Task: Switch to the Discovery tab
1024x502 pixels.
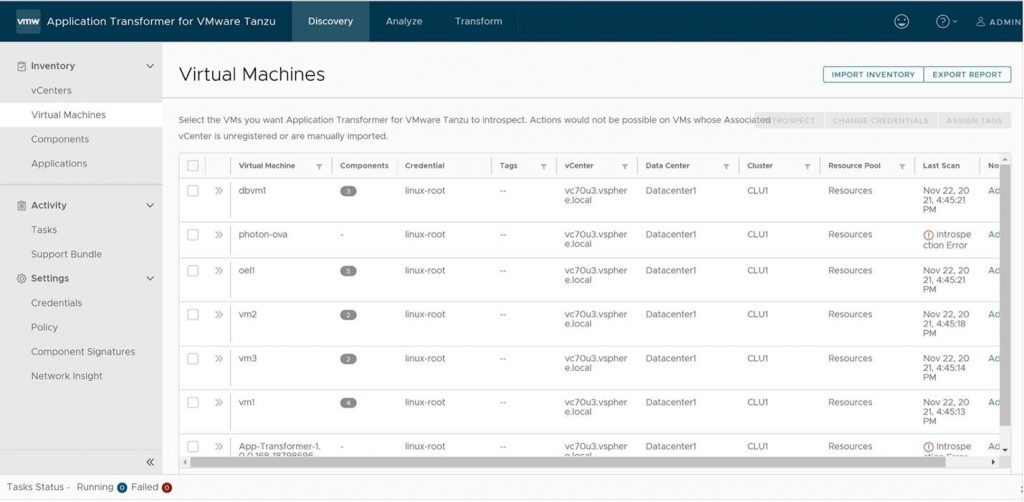Action: coord(330,21)
